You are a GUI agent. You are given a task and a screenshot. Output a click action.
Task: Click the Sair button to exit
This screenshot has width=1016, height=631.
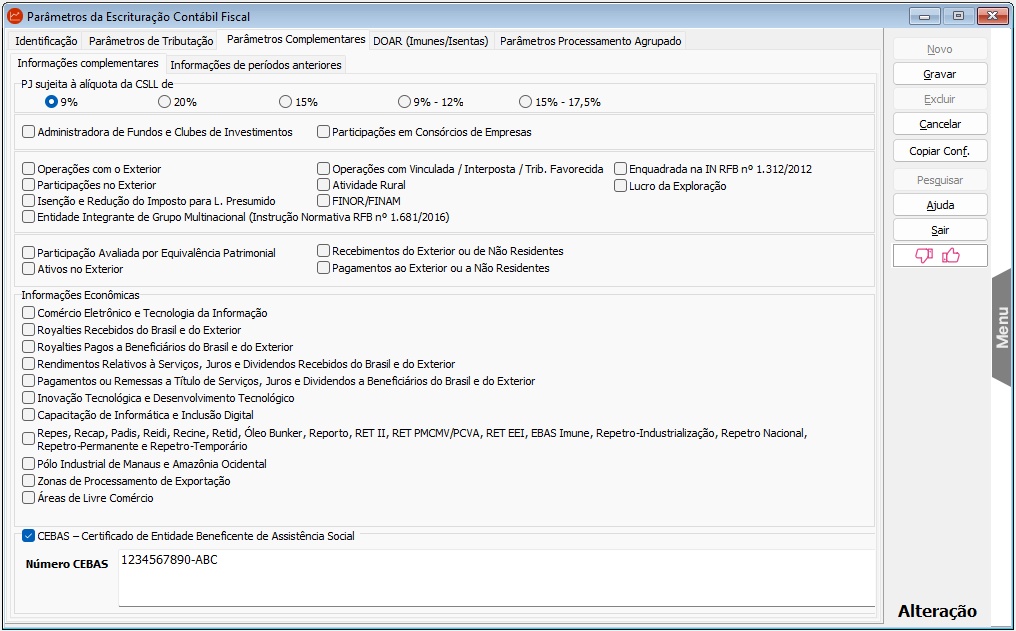(940, 230)
